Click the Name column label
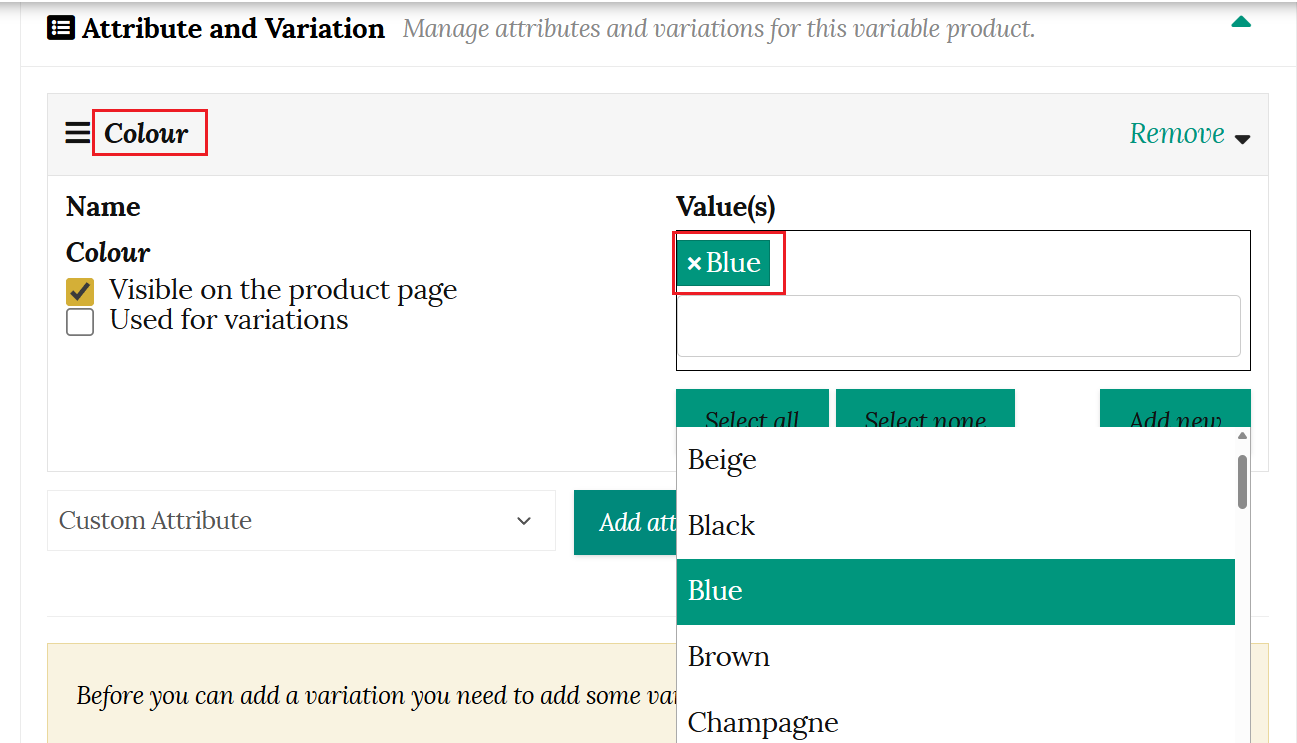Image resolution: width=1297 pixels, height=743 pixels. (x=103, y=207)
